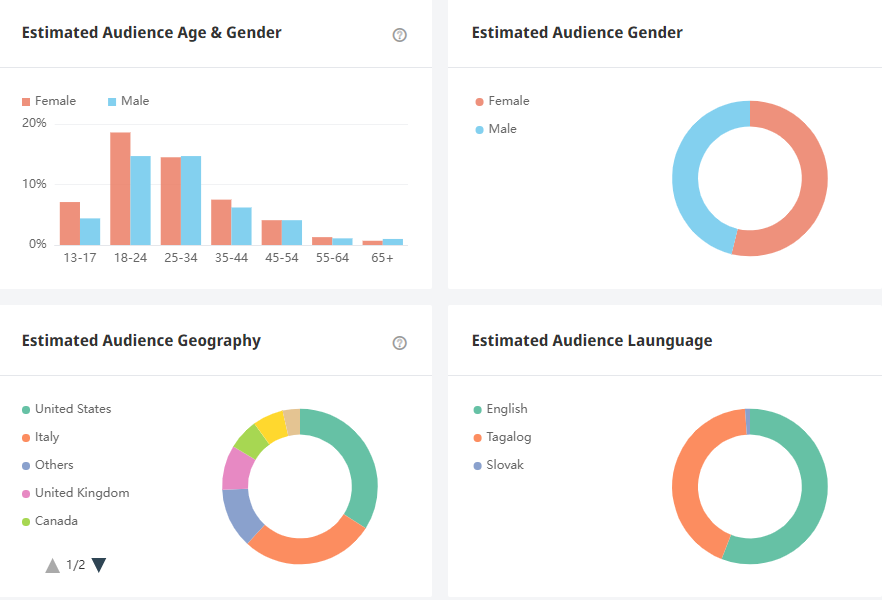Toggle Tagalog in language legend

503,437
